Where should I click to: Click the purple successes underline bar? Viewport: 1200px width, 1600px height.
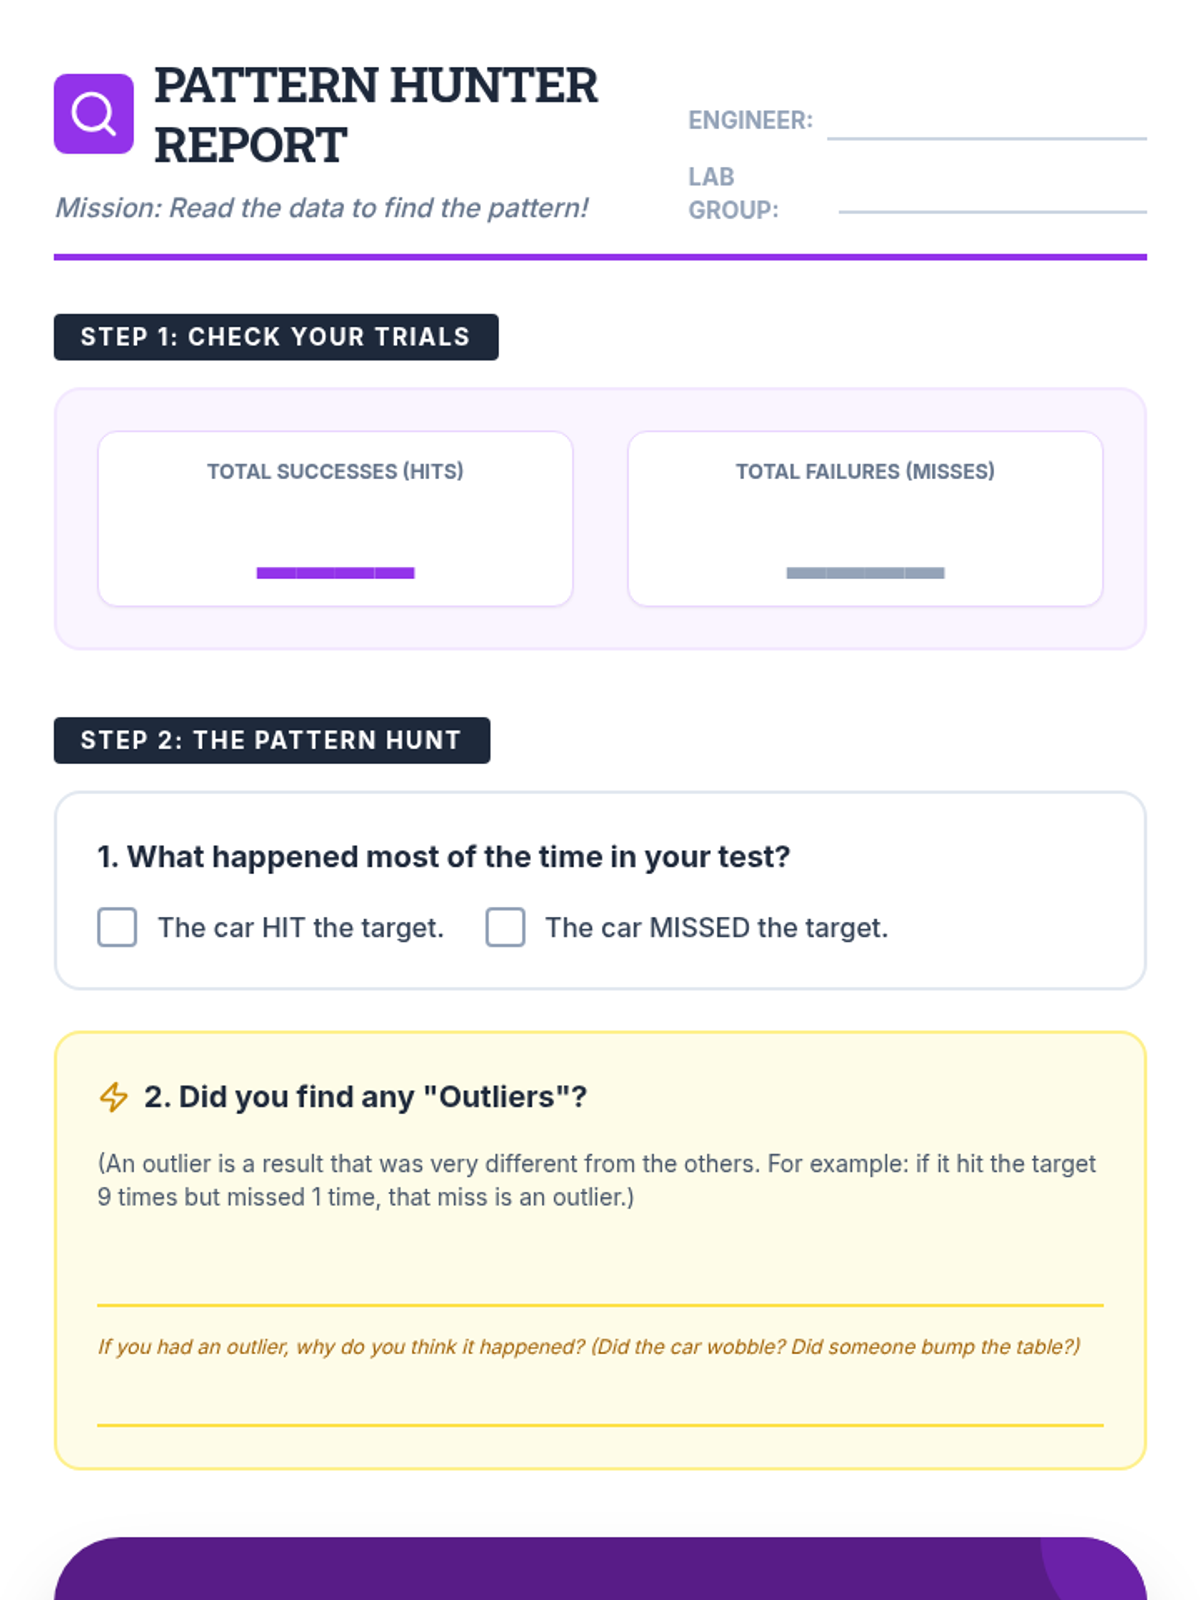click(x=335, y=573)
